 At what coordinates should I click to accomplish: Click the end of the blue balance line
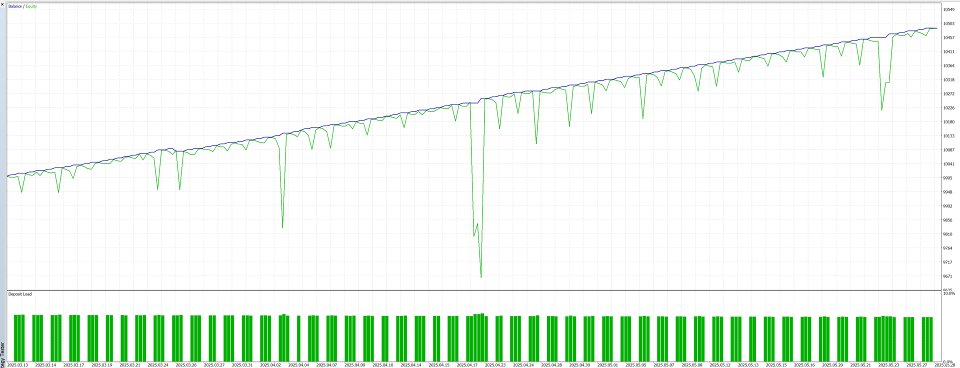click(936, 28)
